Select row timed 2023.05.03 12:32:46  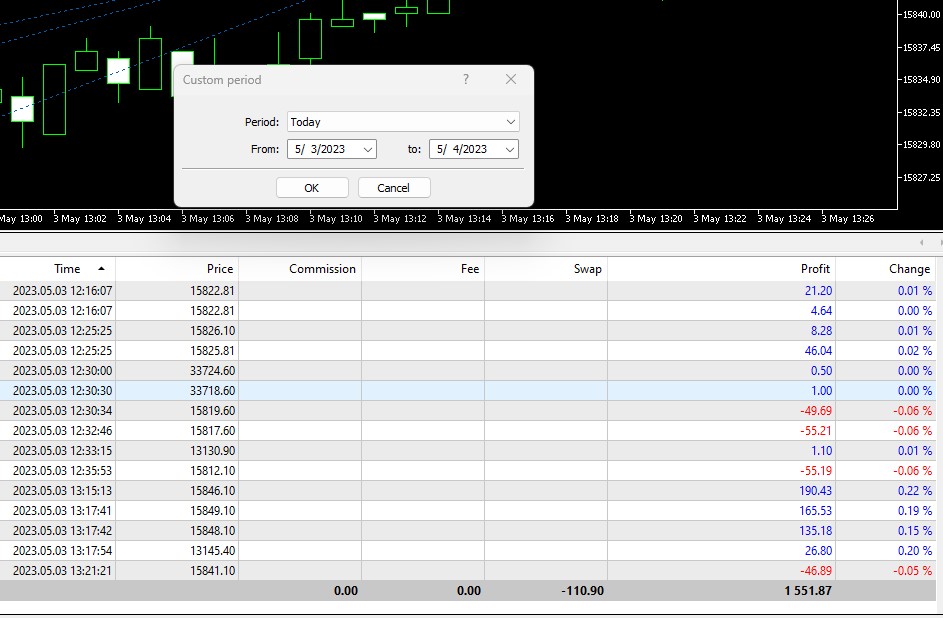click(468, 430)
